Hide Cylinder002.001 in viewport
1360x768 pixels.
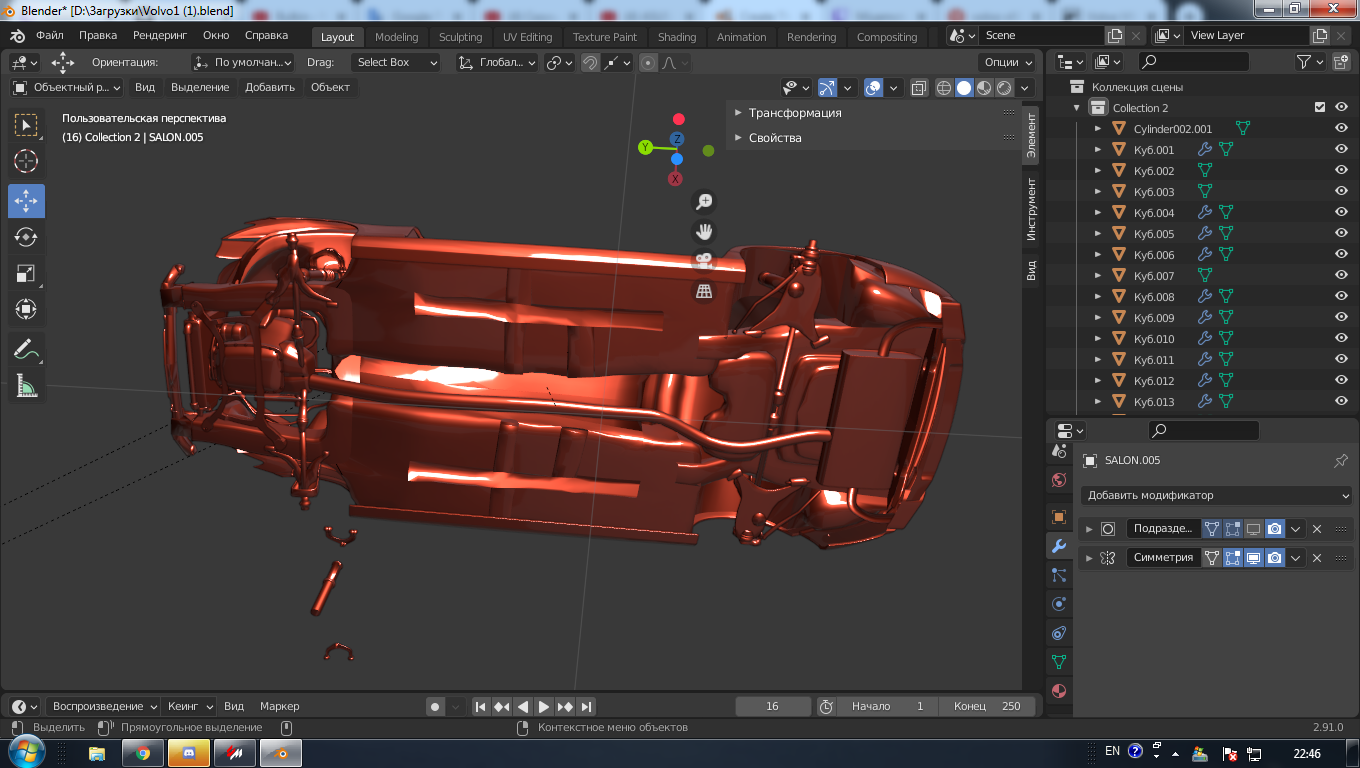(1341, 129)
